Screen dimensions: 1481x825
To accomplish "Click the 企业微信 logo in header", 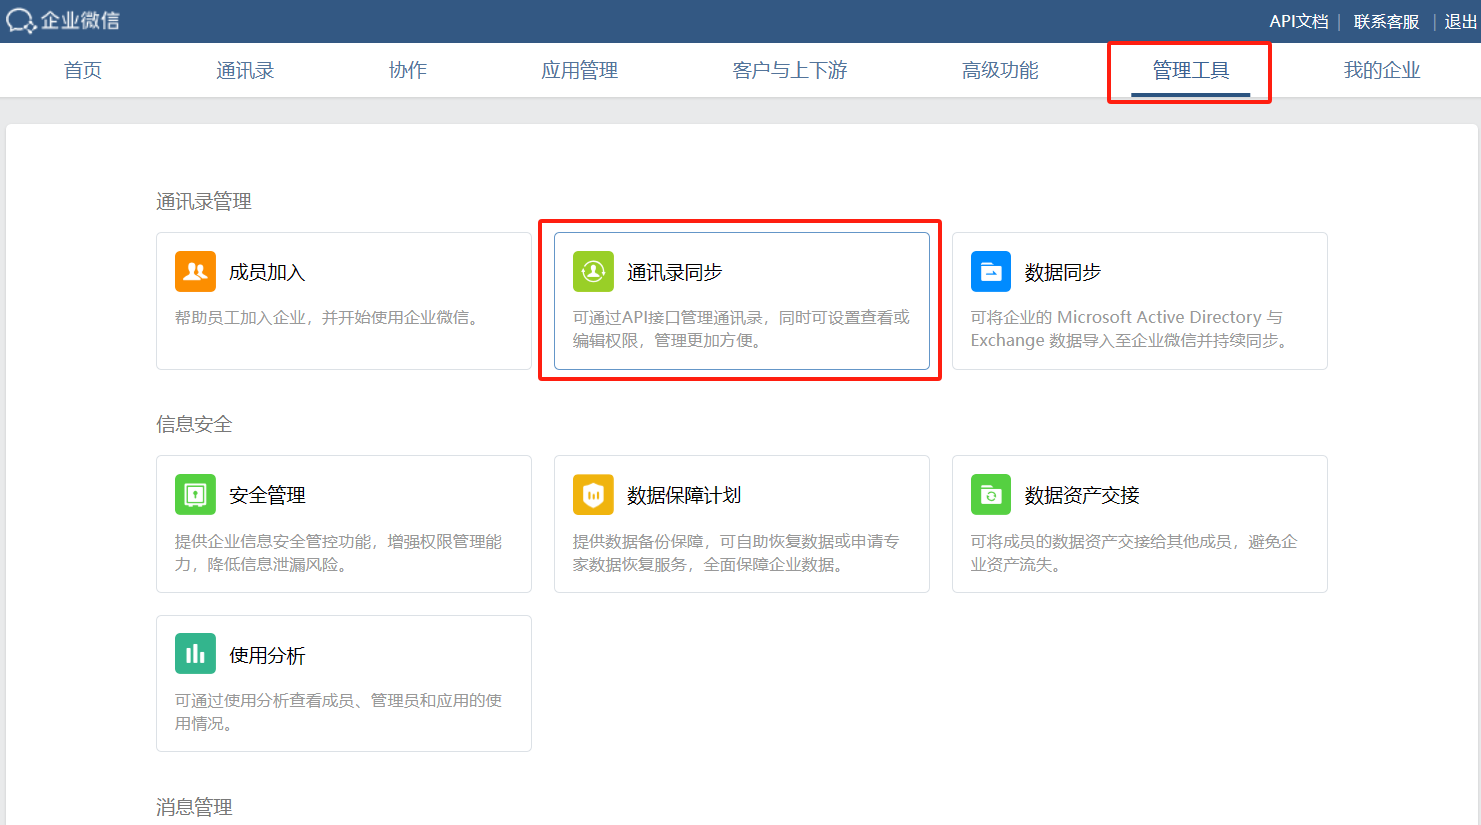I will [62, 21].
